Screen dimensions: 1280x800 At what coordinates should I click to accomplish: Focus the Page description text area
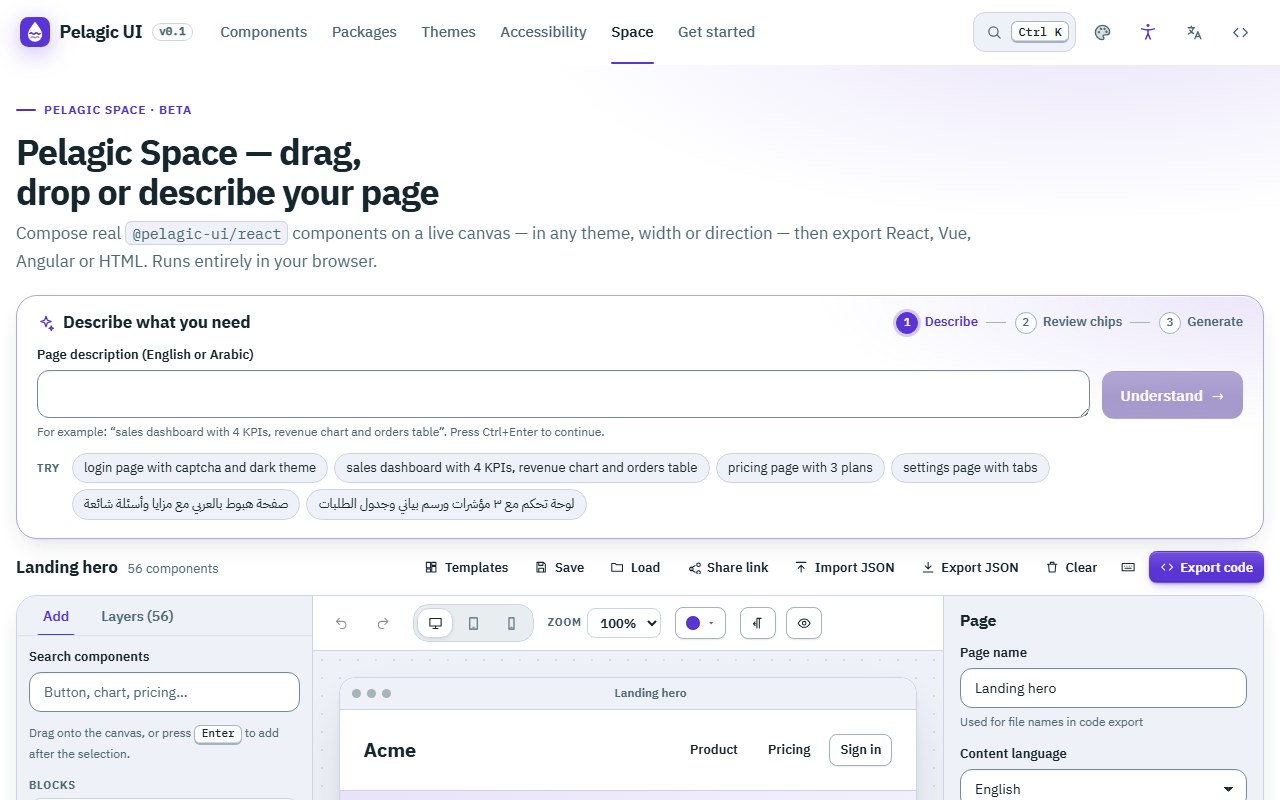(563, 394)
